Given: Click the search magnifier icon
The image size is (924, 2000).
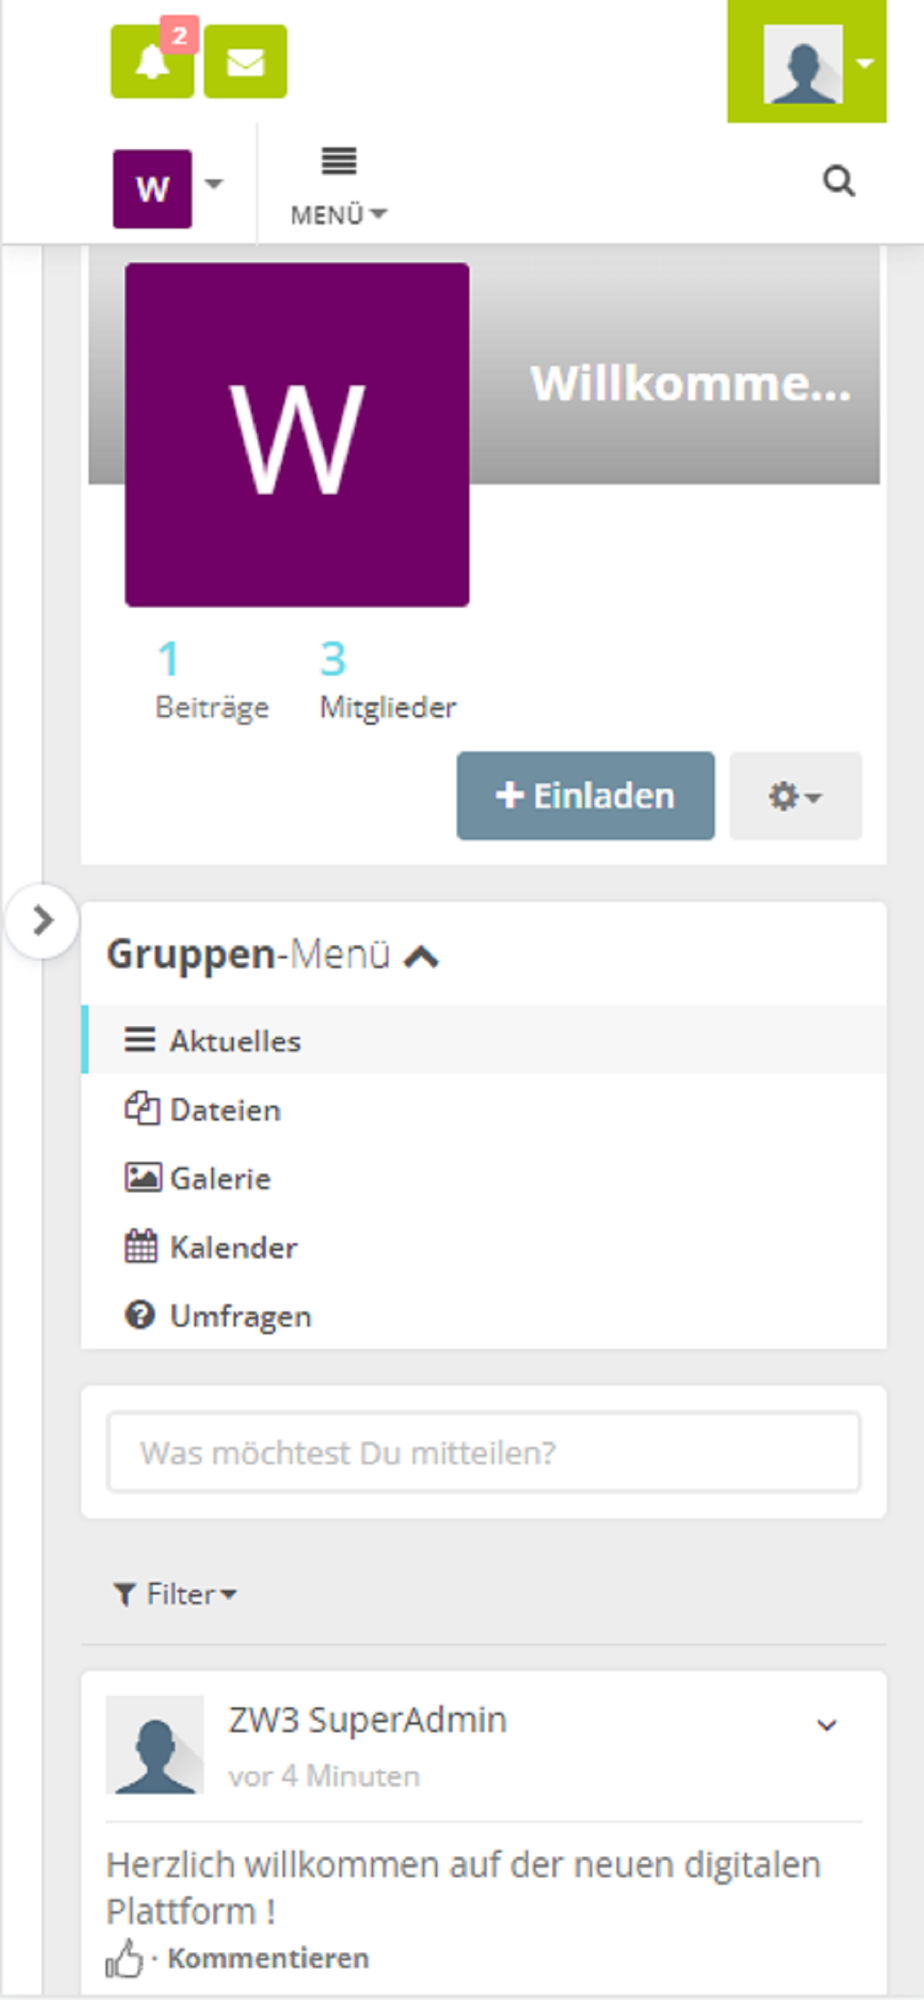Looking at the screenshot, I should click(x=838, y=181).
